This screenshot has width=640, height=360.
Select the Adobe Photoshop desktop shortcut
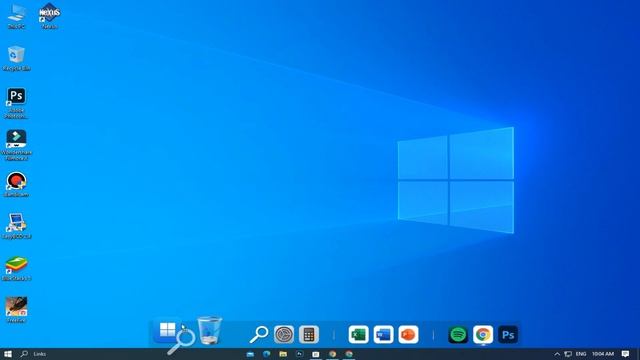click(x=16, y=103)
